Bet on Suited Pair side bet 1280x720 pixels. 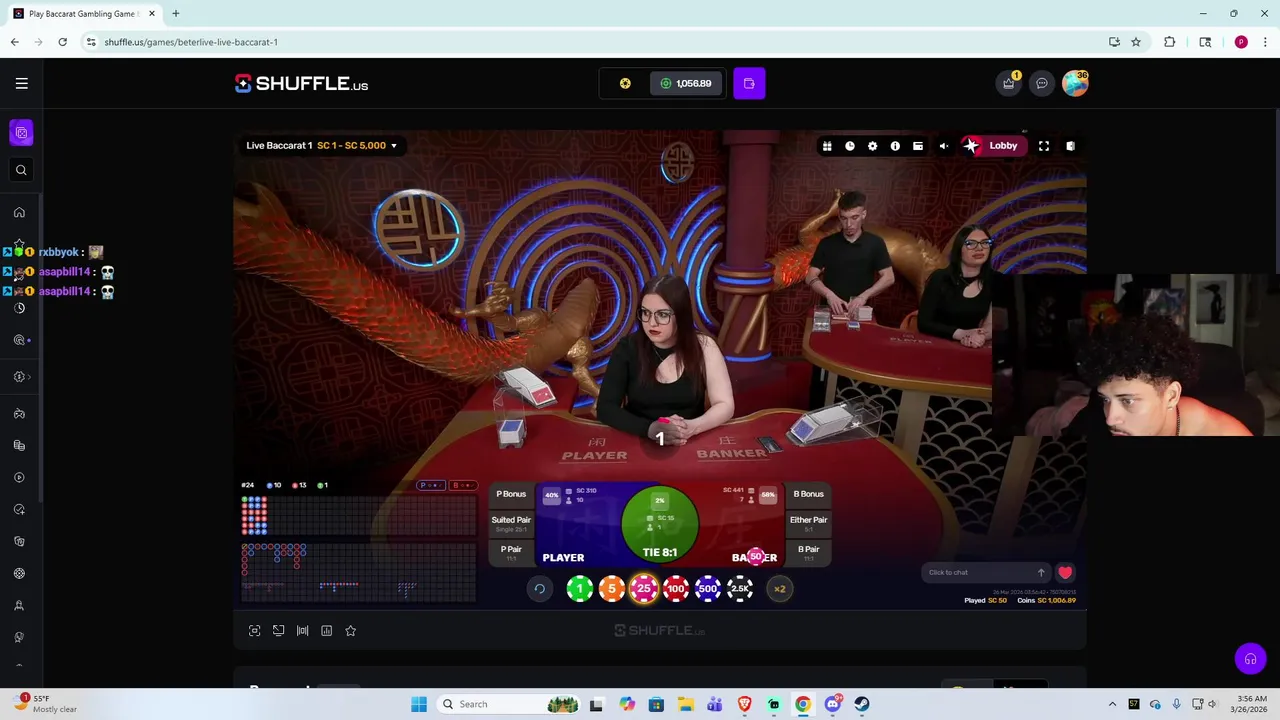pos(511,522)
